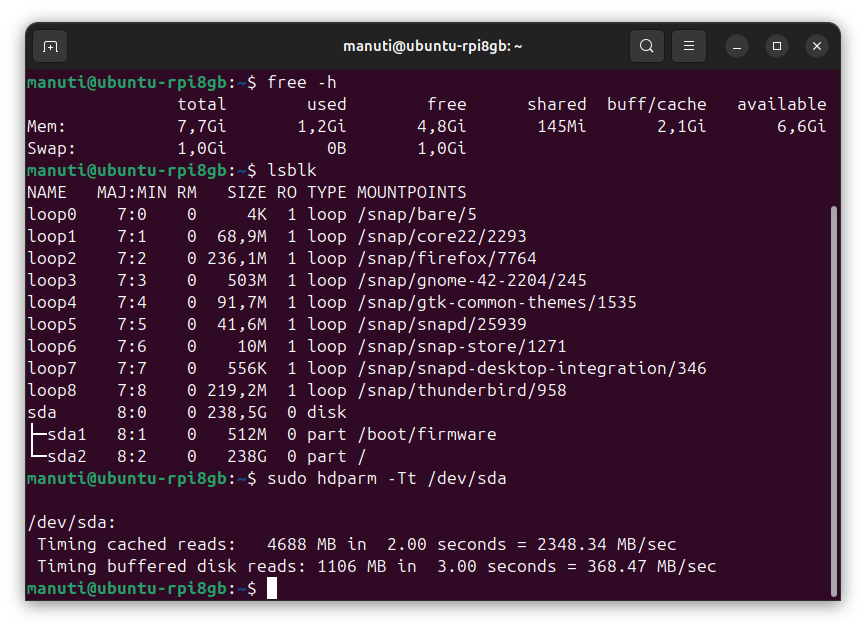Click the sda2 partition name
Image resolution: width=866 pixels, height=629 pixels.
click(x=67, y=457)
